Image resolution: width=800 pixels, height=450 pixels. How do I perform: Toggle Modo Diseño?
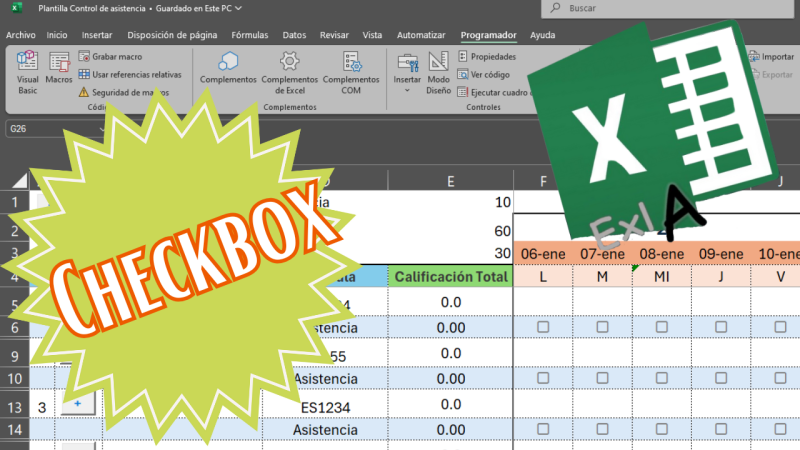click(438, 72)
